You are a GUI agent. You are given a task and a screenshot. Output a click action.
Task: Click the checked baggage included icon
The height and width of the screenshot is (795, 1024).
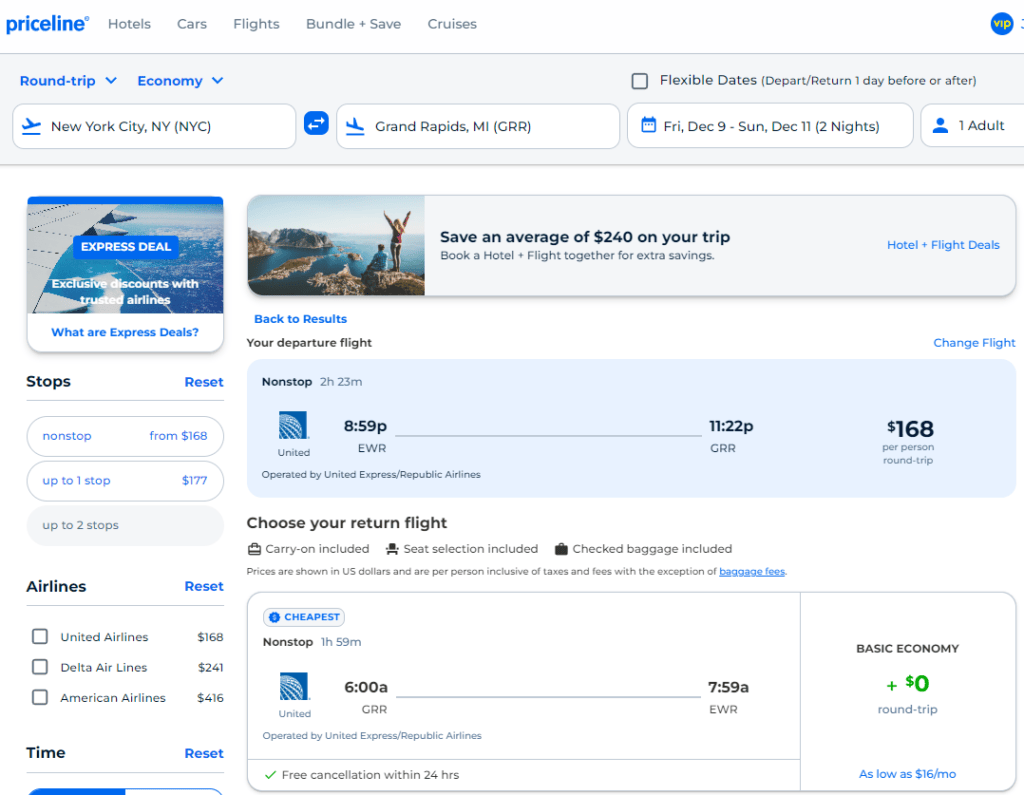pos(561,549)
